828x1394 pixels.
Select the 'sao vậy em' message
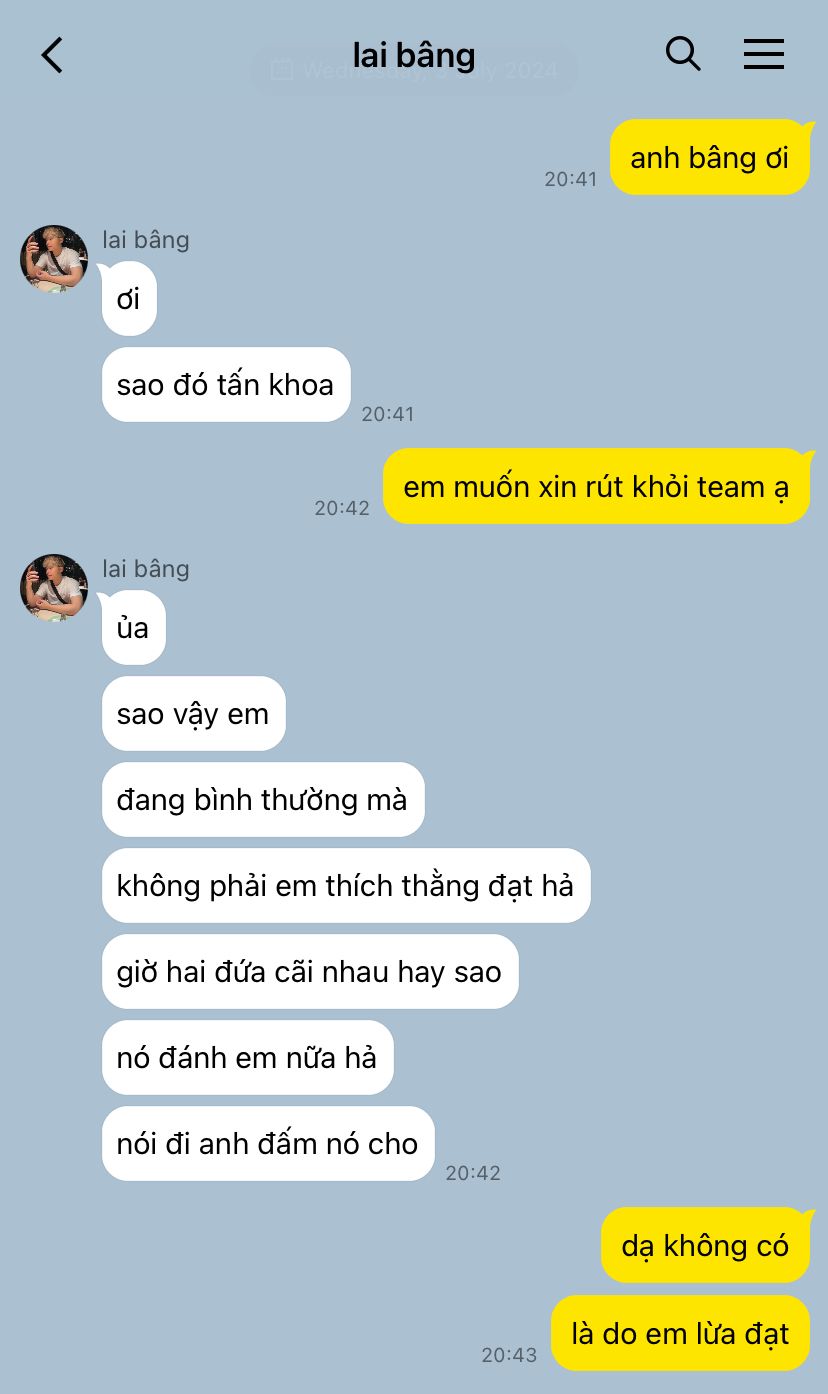click(x=193, y=714)
